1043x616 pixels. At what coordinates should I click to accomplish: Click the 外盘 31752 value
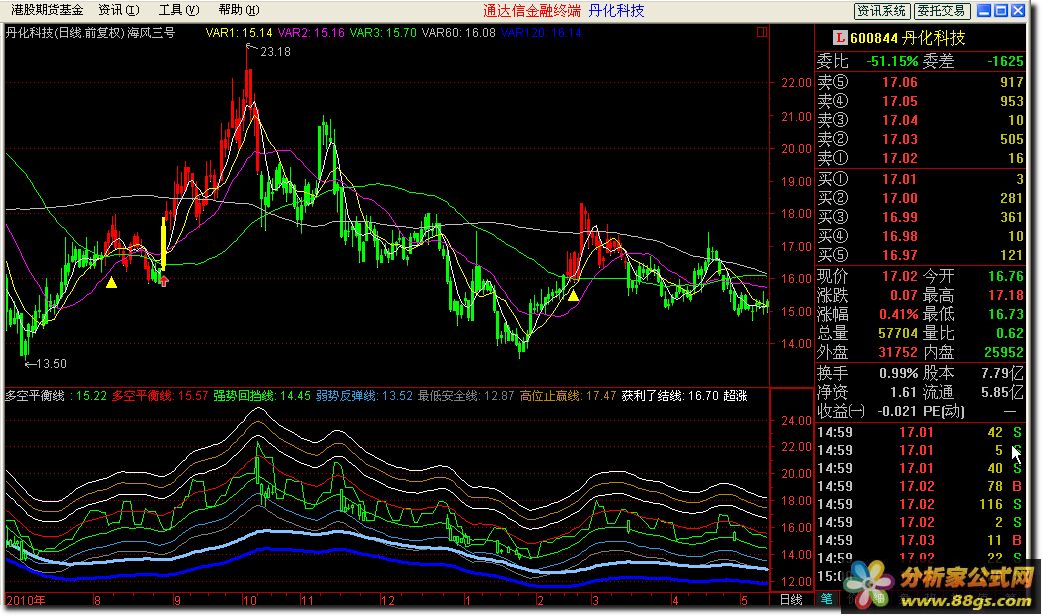click(x=898, y=352)
